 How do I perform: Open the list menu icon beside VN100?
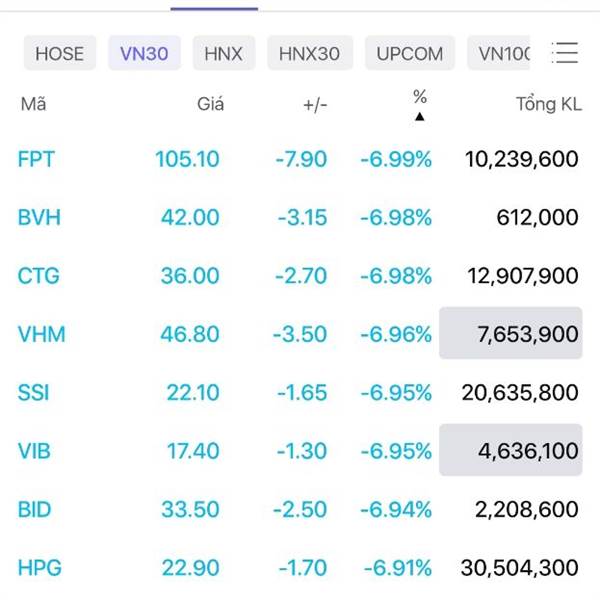pyautogui.click(x=565, y=52)
